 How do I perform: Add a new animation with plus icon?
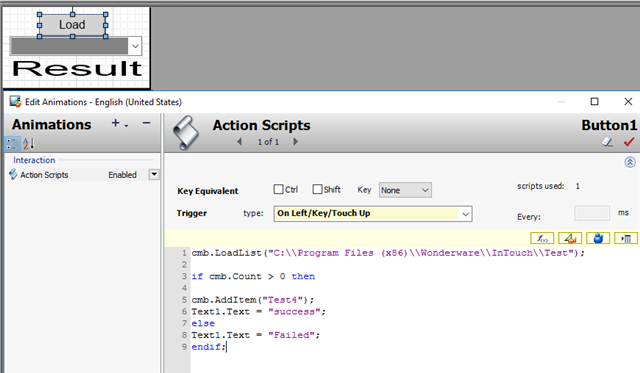click(116, 123)
